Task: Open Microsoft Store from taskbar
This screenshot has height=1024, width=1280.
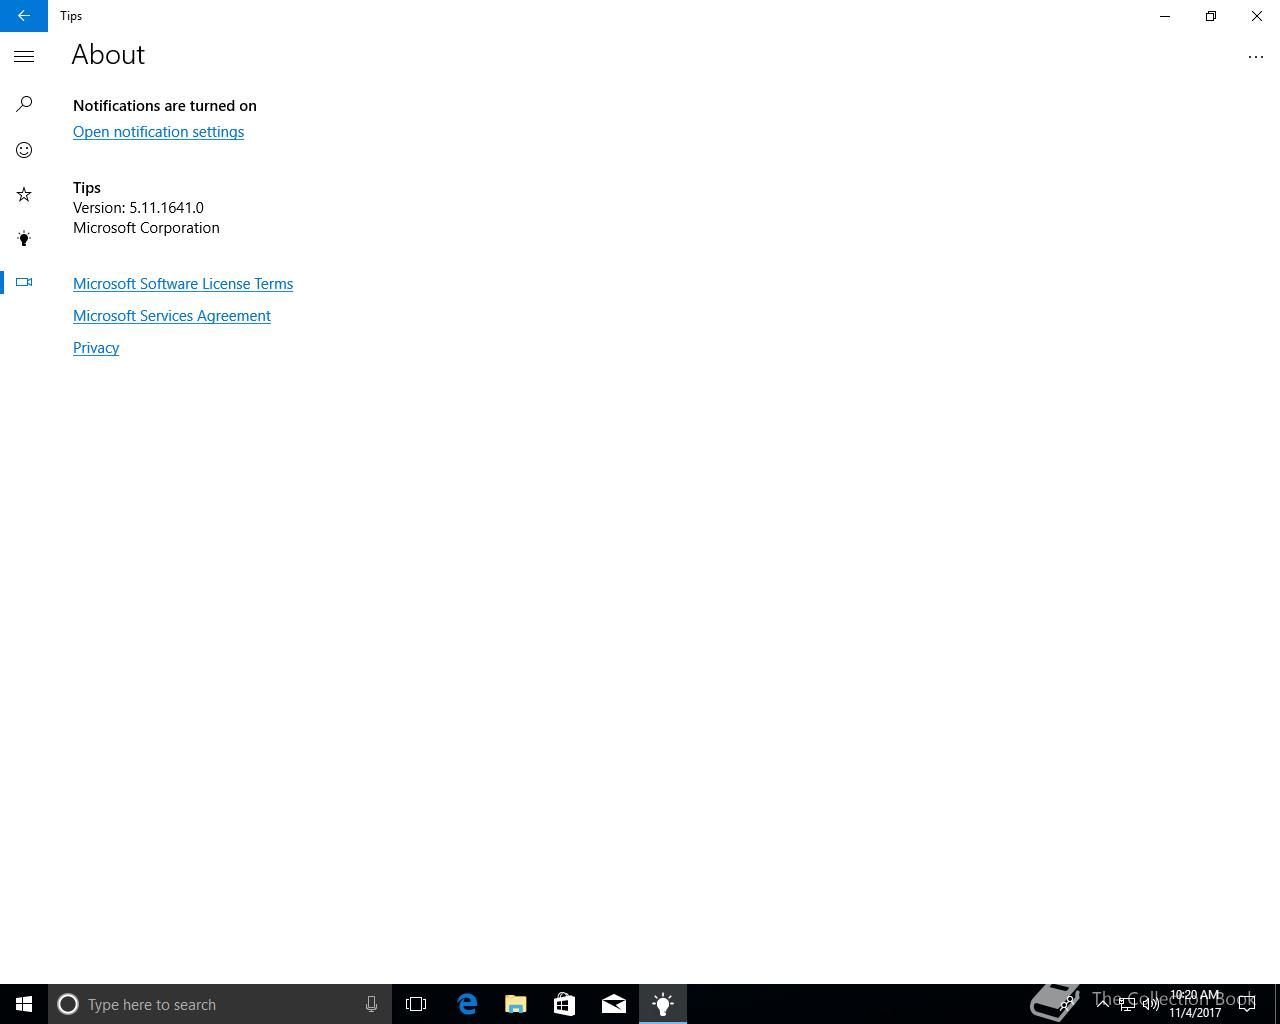Action: [564, 1004]
